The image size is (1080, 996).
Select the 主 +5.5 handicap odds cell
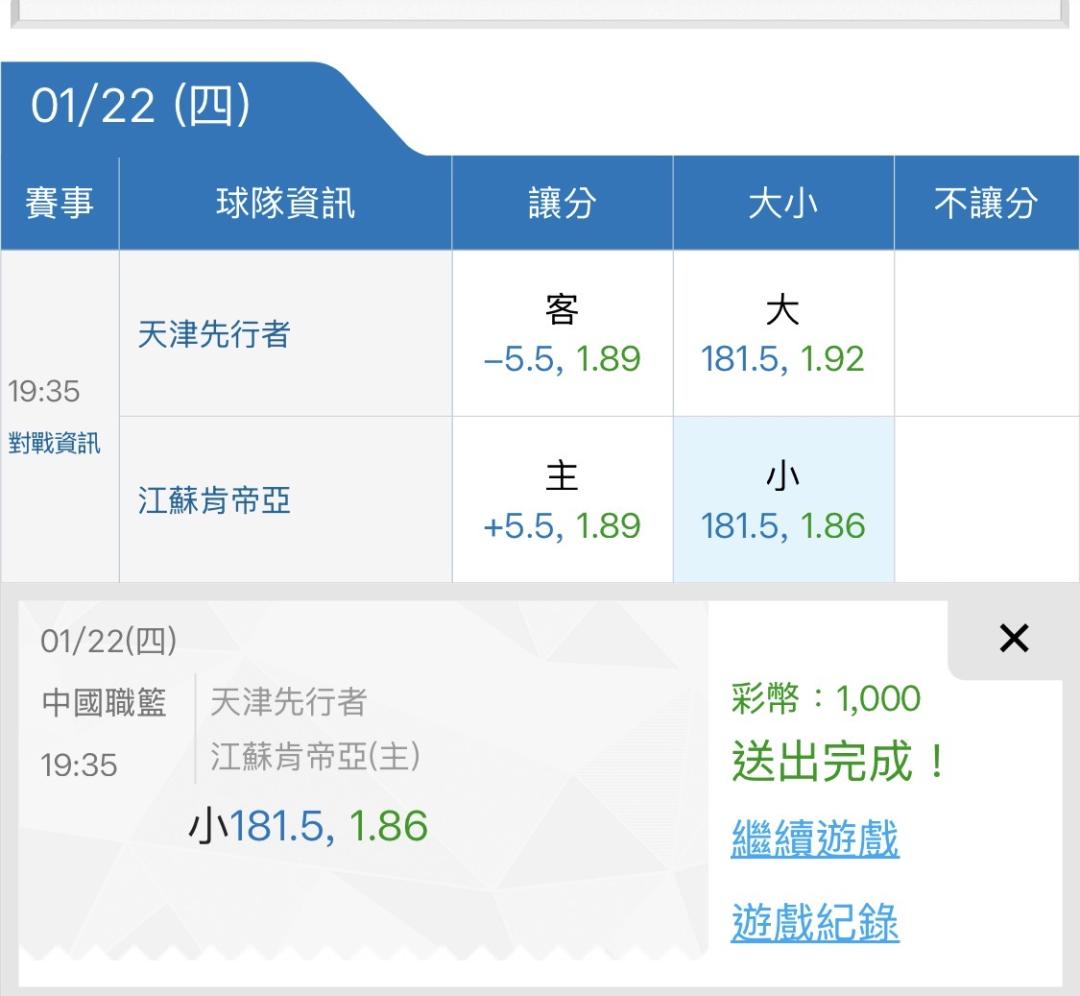[562, 500]
